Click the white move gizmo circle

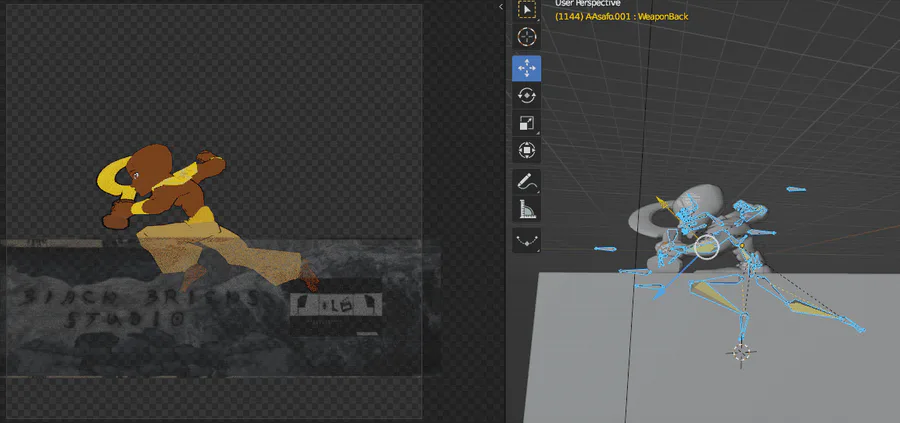pyautogui.click(x=707, y=247)
